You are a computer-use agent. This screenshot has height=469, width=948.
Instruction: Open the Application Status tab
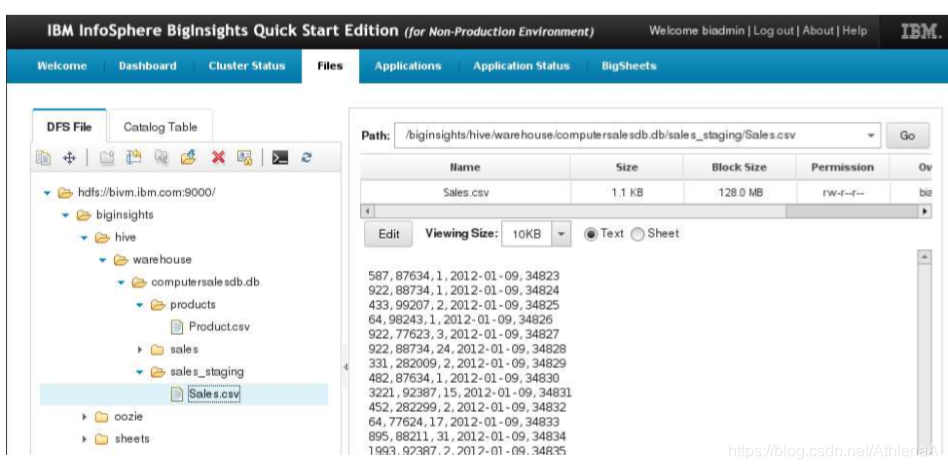pos(521,66)
